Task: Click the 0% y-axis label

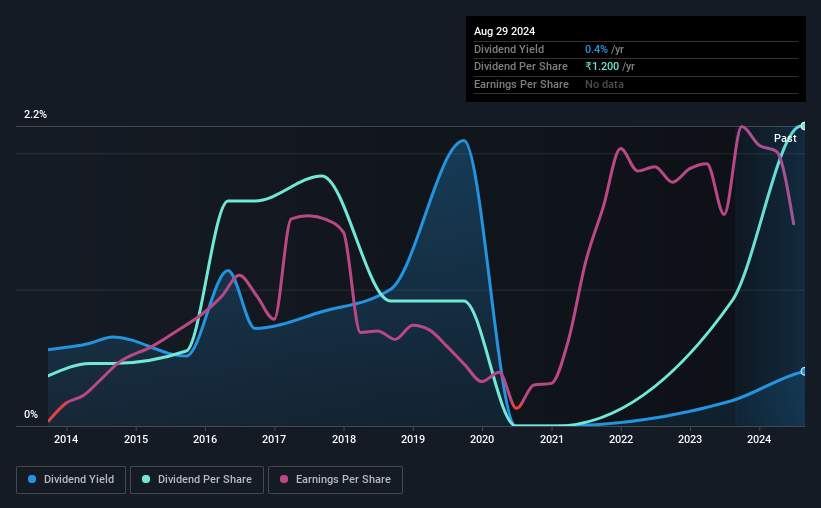Action: (x=31, y=414)
